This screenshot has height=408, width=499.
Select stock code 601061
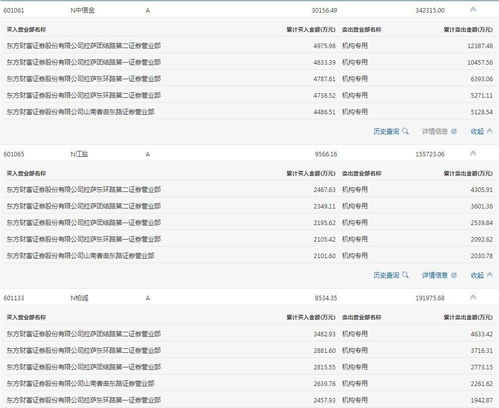(x=14, y=10)
